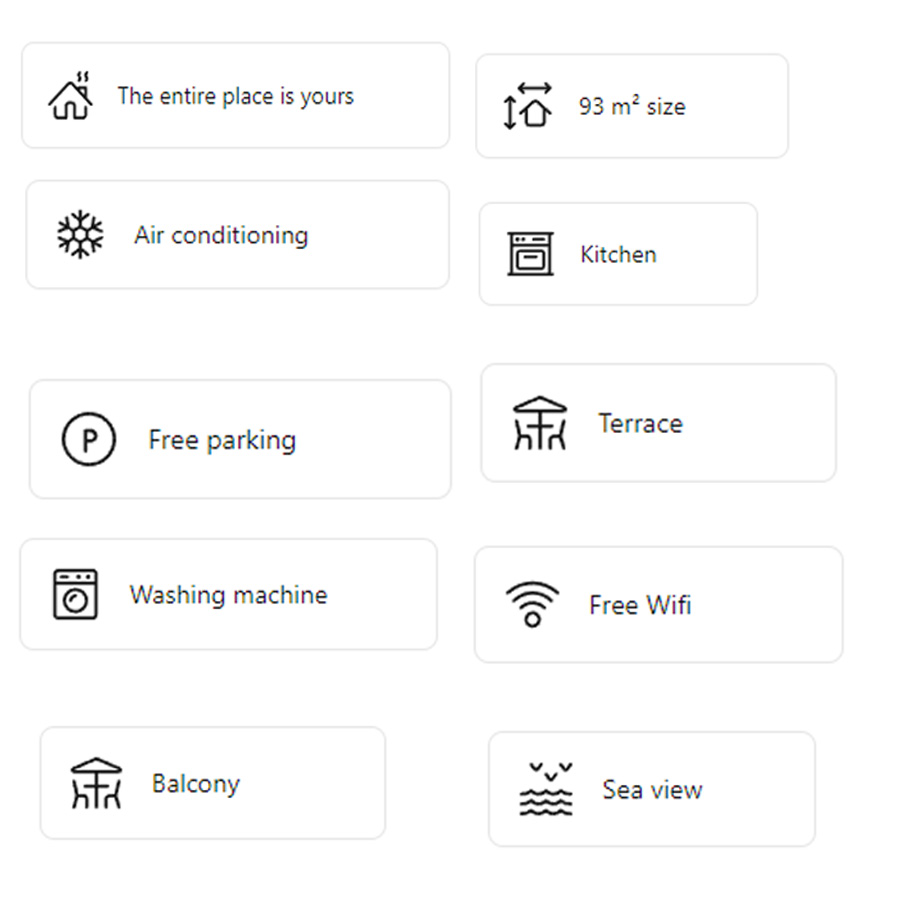
Task: Select the "Air conditioning" label
Action: click(221, 236)
